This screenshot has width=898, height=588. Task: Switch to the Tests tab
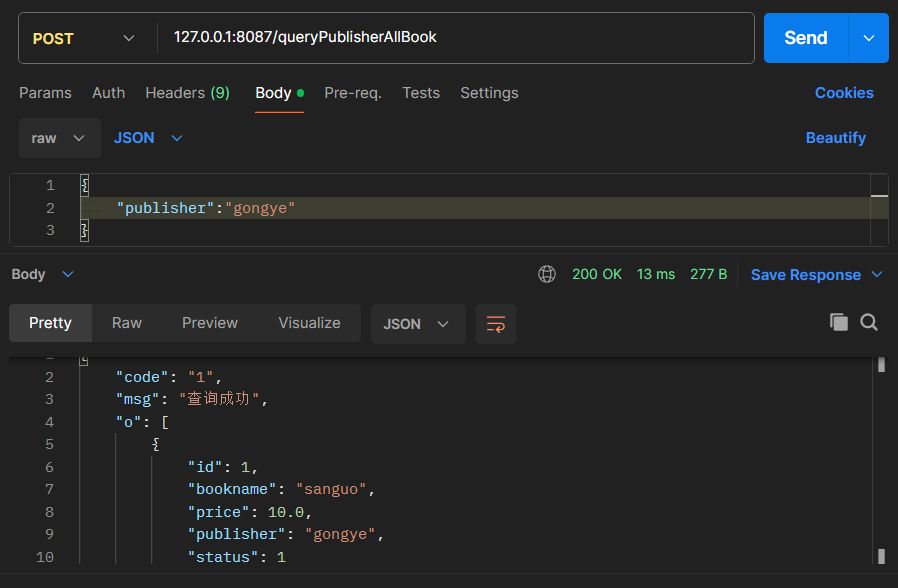pyautogui.click(x=421, y=93)
